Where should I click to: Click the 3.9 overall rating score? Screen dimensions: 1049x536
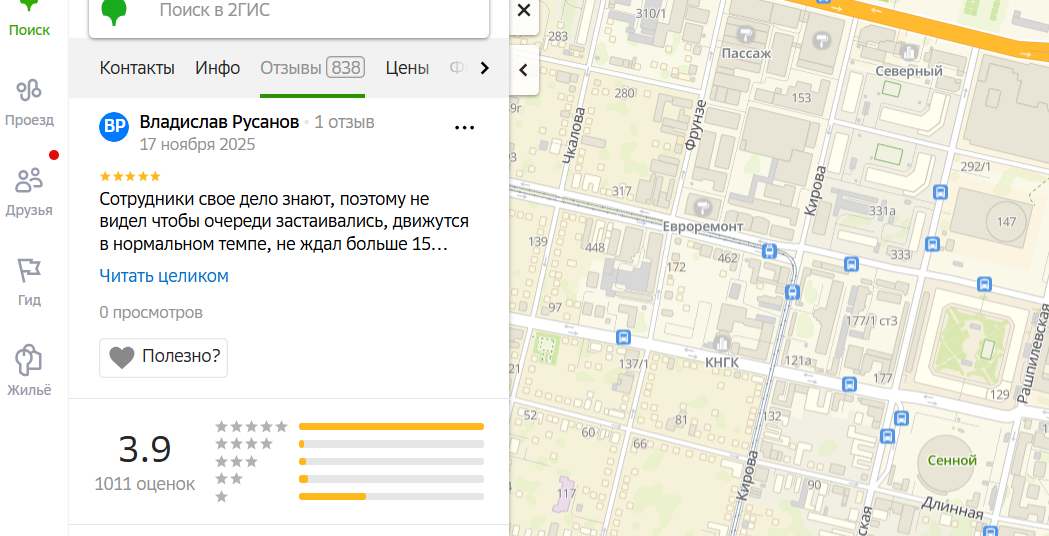coord(145,449)
